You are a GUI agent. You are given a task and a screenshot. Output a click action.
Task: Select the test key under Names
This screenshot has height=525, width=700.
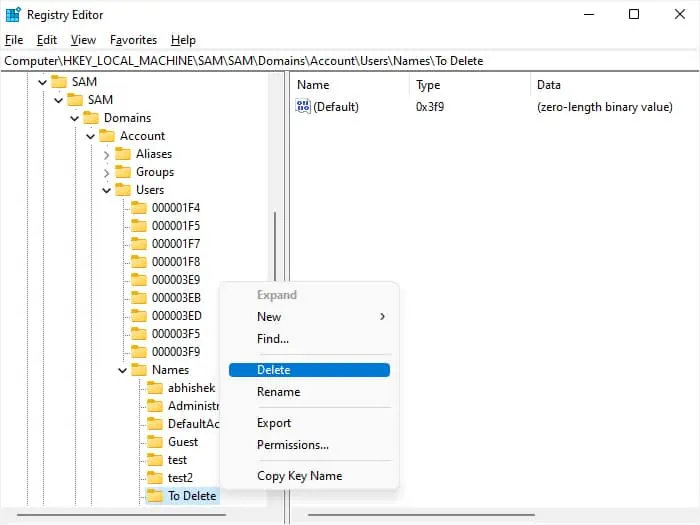177,460
